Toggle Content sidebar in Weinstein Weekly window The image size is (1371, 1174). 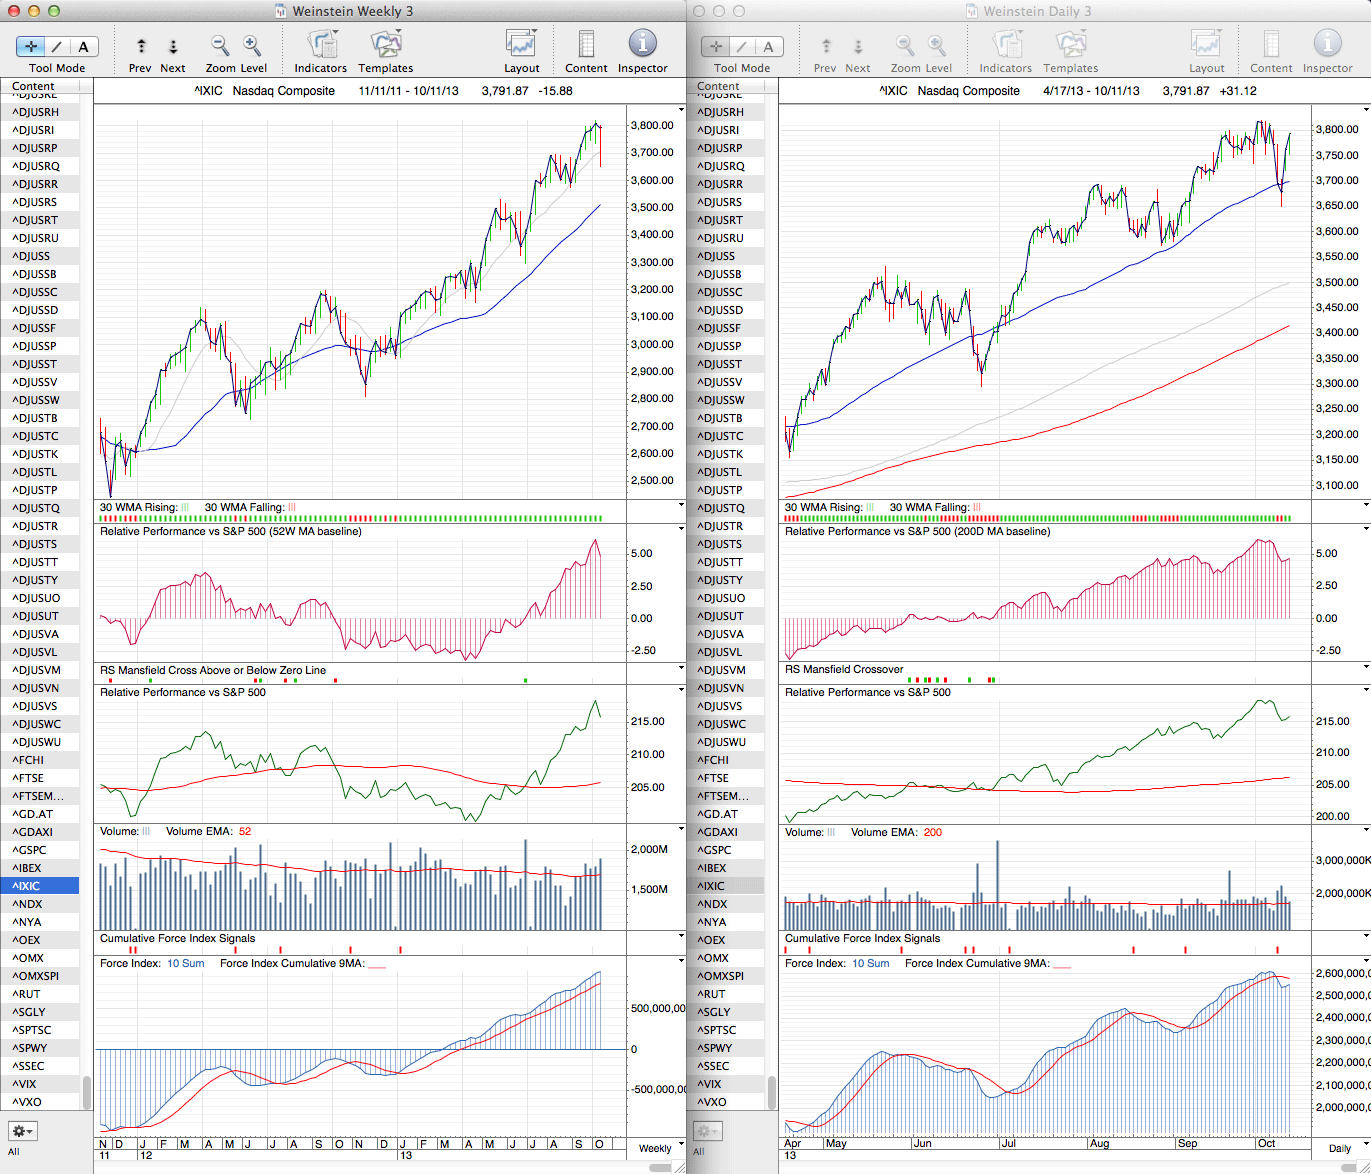tap(586, 45)
